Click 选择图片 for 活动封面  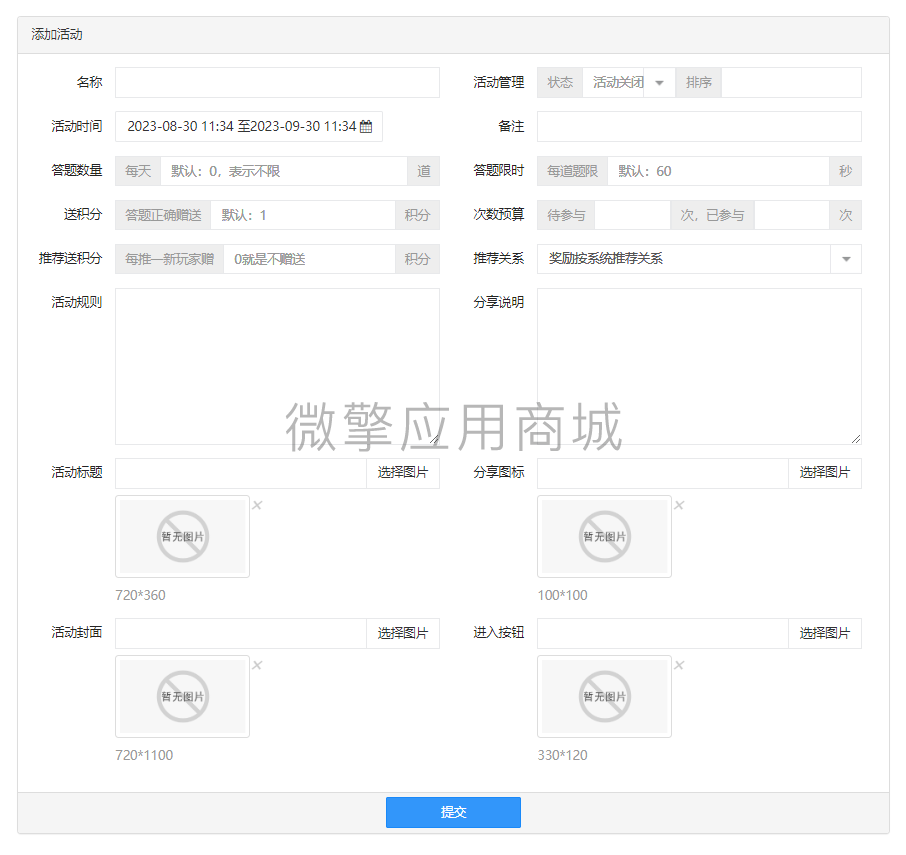tap(403, 633)
